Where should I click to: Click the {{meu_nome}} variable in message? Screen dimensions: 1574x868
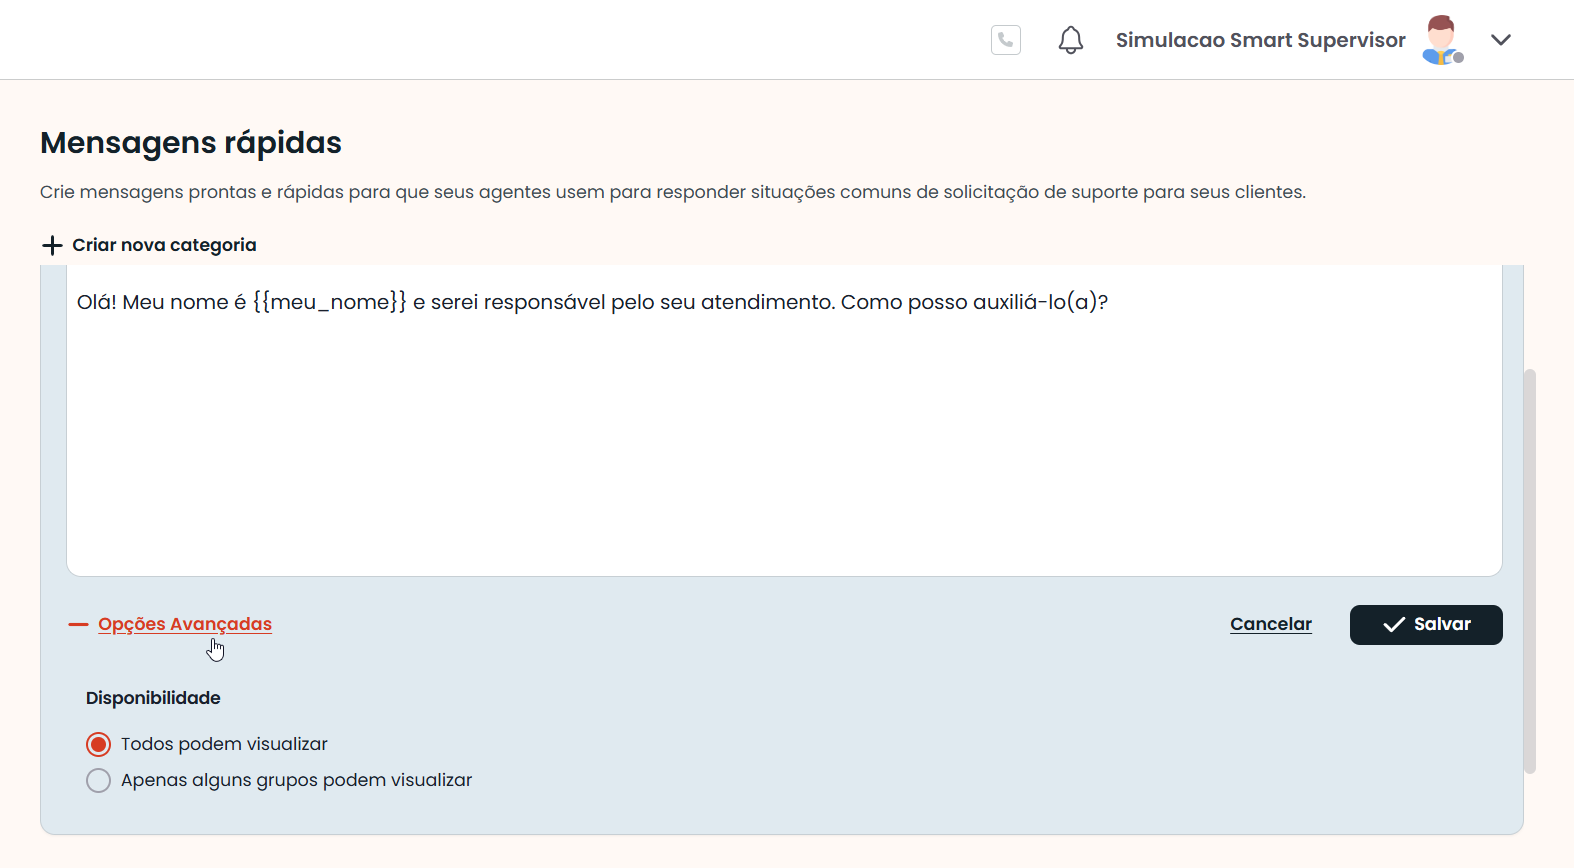tap(330, 302)
